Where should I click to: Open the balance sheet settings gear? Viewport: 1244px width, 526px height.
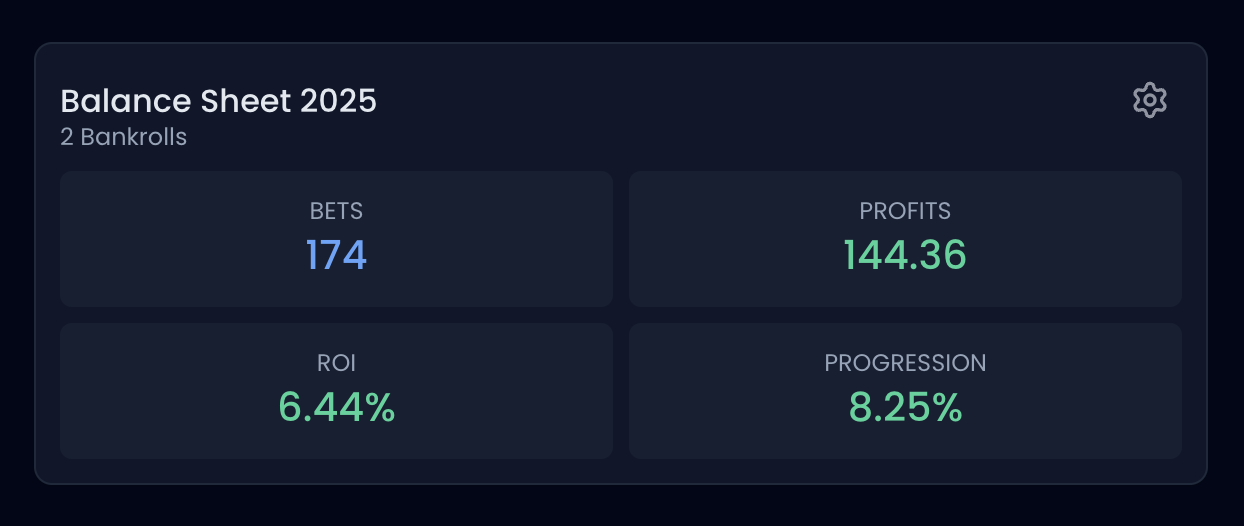point(1150,100)
